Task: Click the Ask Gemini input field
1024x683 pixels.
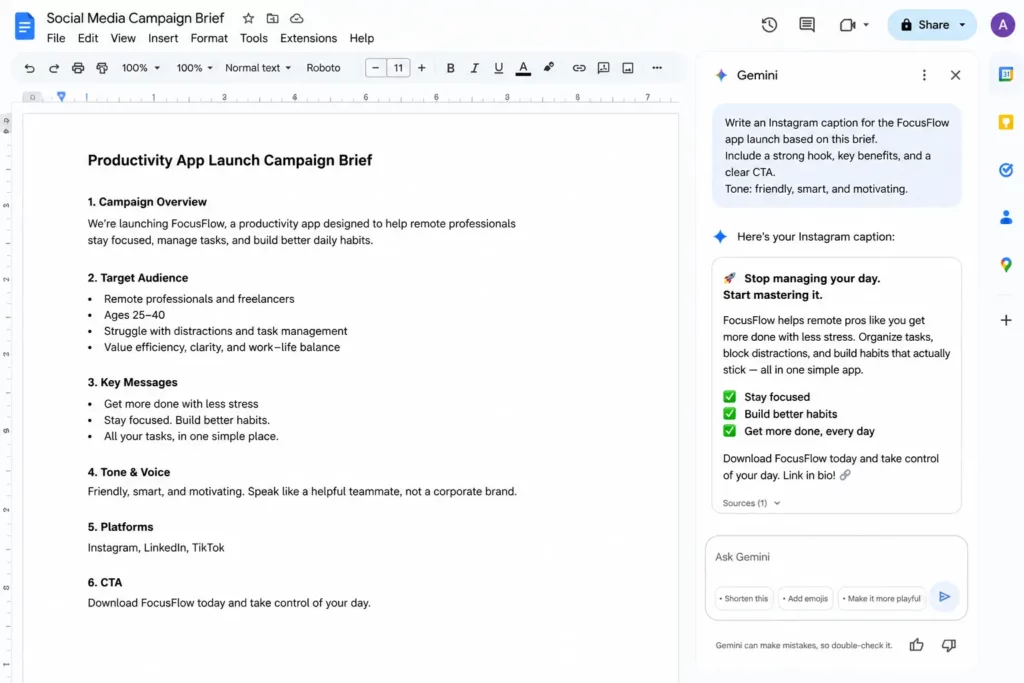Action: point(835,557)
